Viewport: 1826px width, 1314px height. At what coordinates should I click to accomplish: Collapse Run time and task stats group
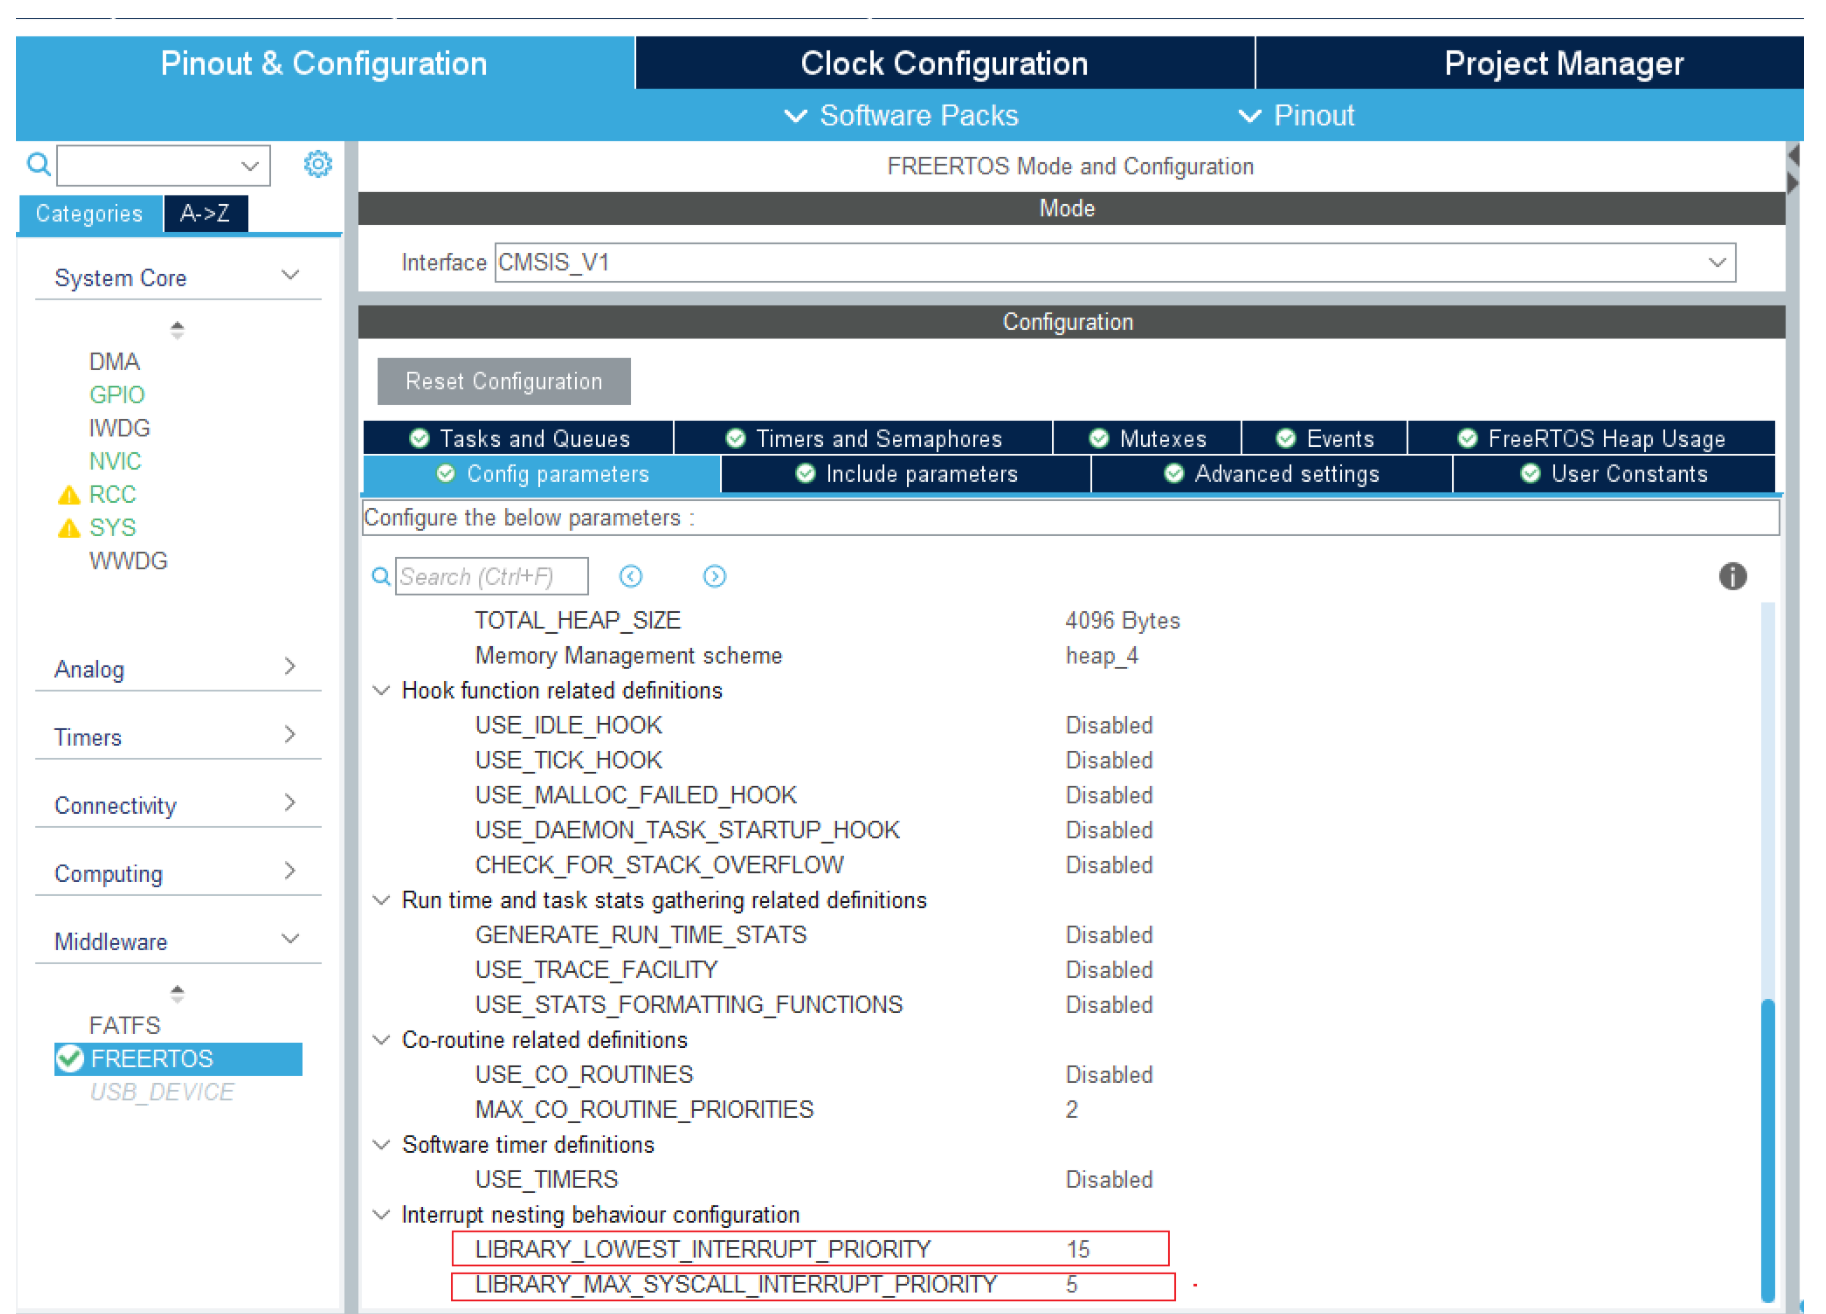[x=381, y=900]
